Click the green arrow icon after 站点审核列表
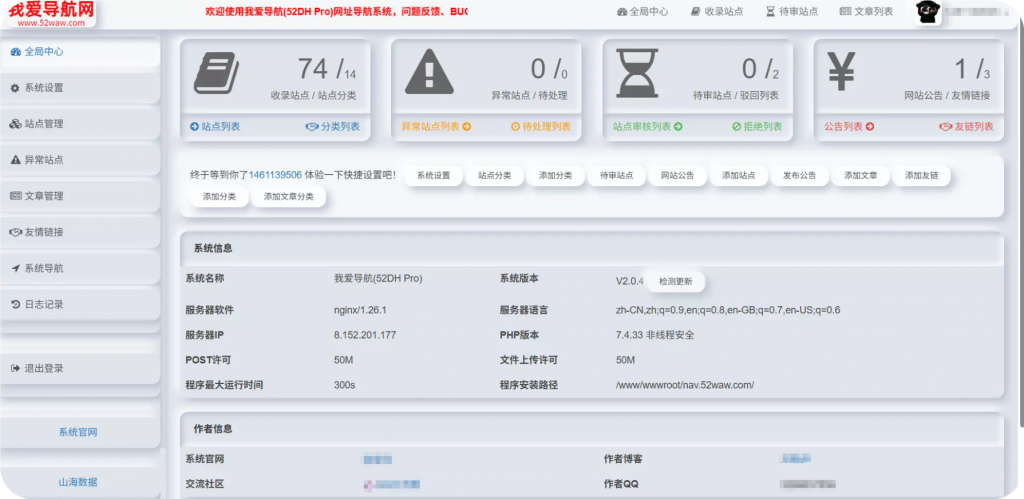This screenshot has height=499, width=1024. coord(678,127)
